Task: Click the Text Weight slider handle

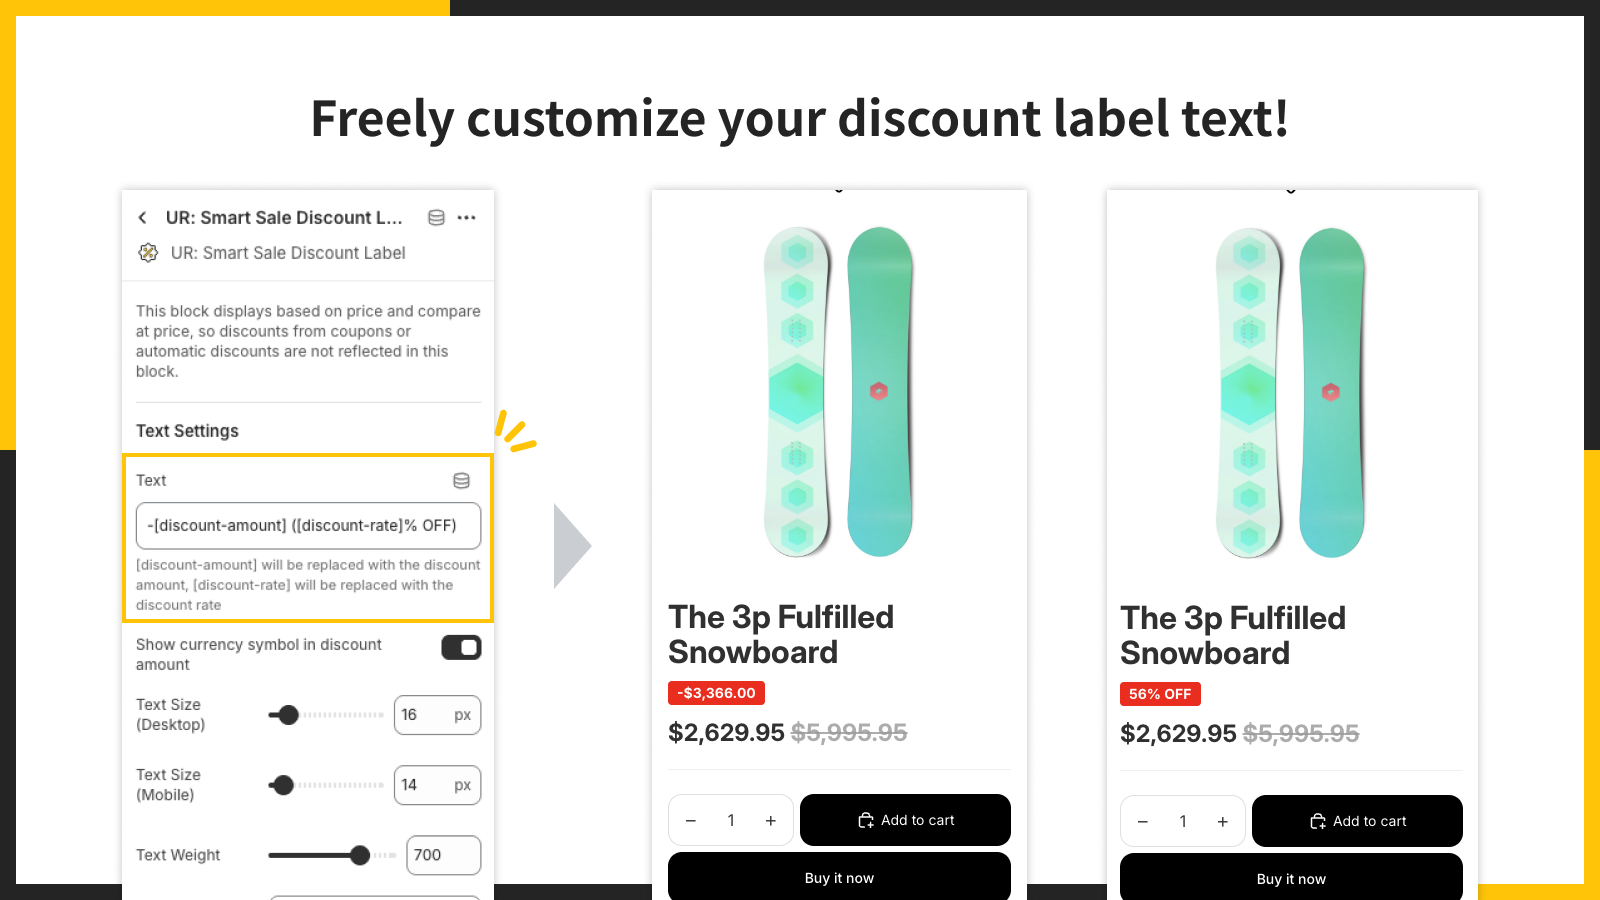Action: [x=360, y=855]
